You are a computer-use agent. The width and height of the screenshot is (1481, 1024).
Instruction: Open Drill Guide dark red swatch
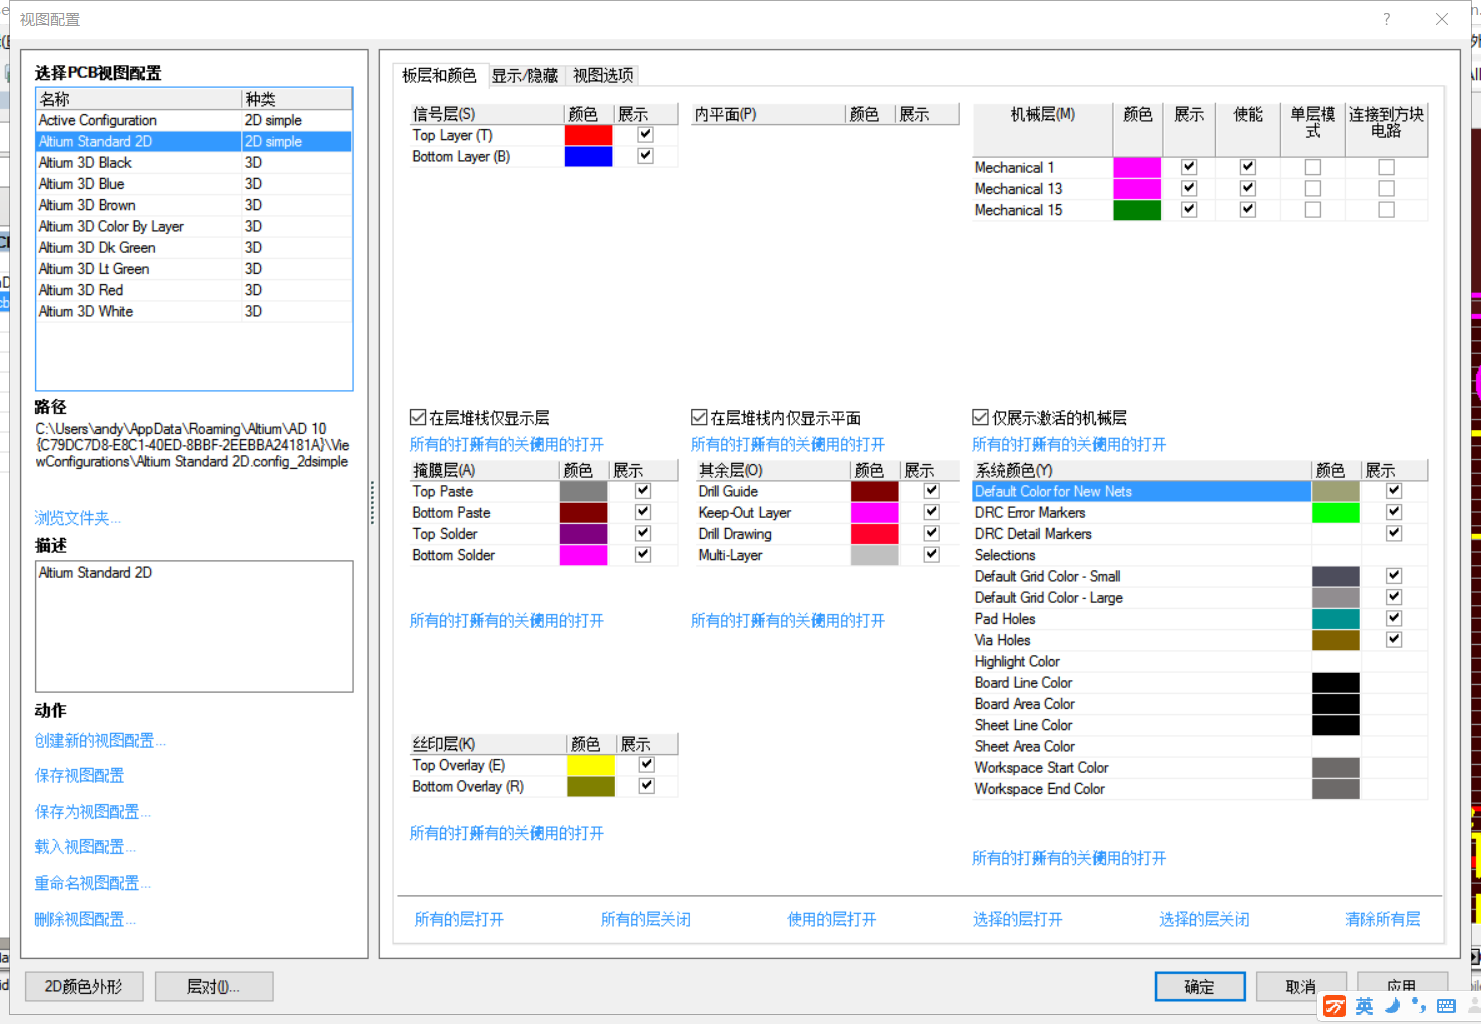pyautogui.click(x=875, y=491)
